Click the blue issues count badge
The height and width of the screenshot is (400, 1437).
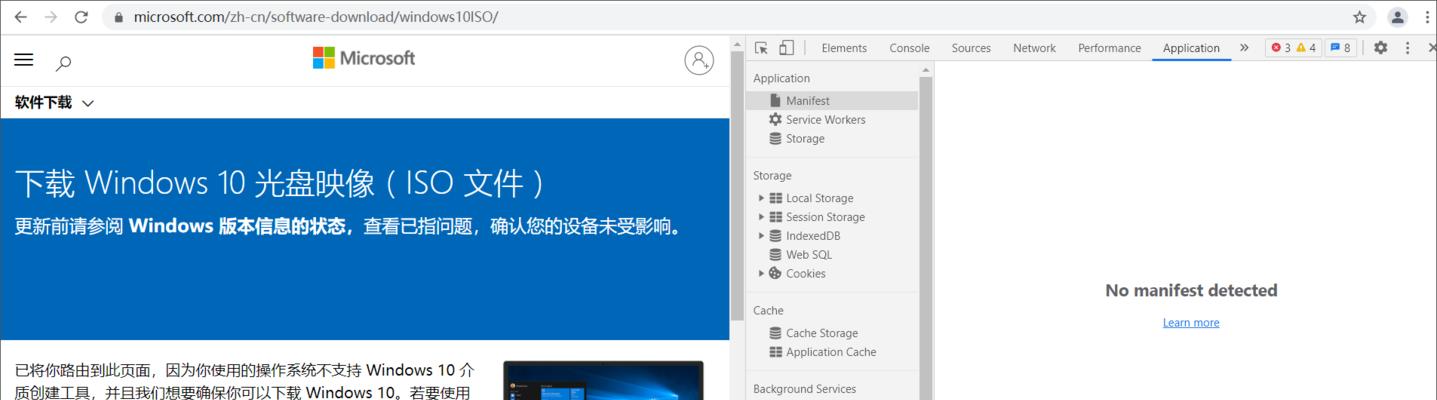[1340, 48]
